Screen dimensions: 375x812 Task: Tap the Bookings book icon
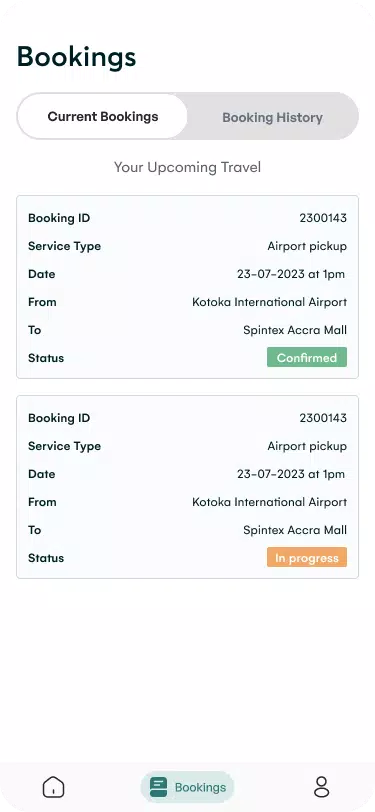pyautogui.click(x=158, y=787)
